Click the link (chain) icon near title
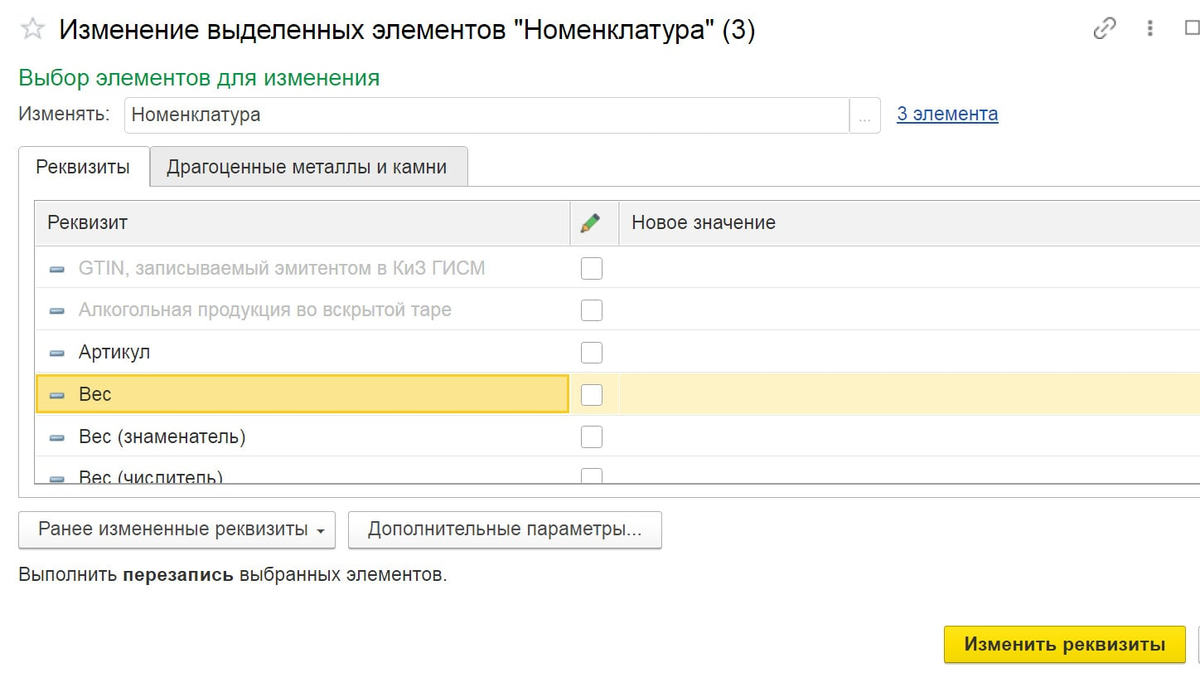The image size is (1200, 673). point(1104,29)
